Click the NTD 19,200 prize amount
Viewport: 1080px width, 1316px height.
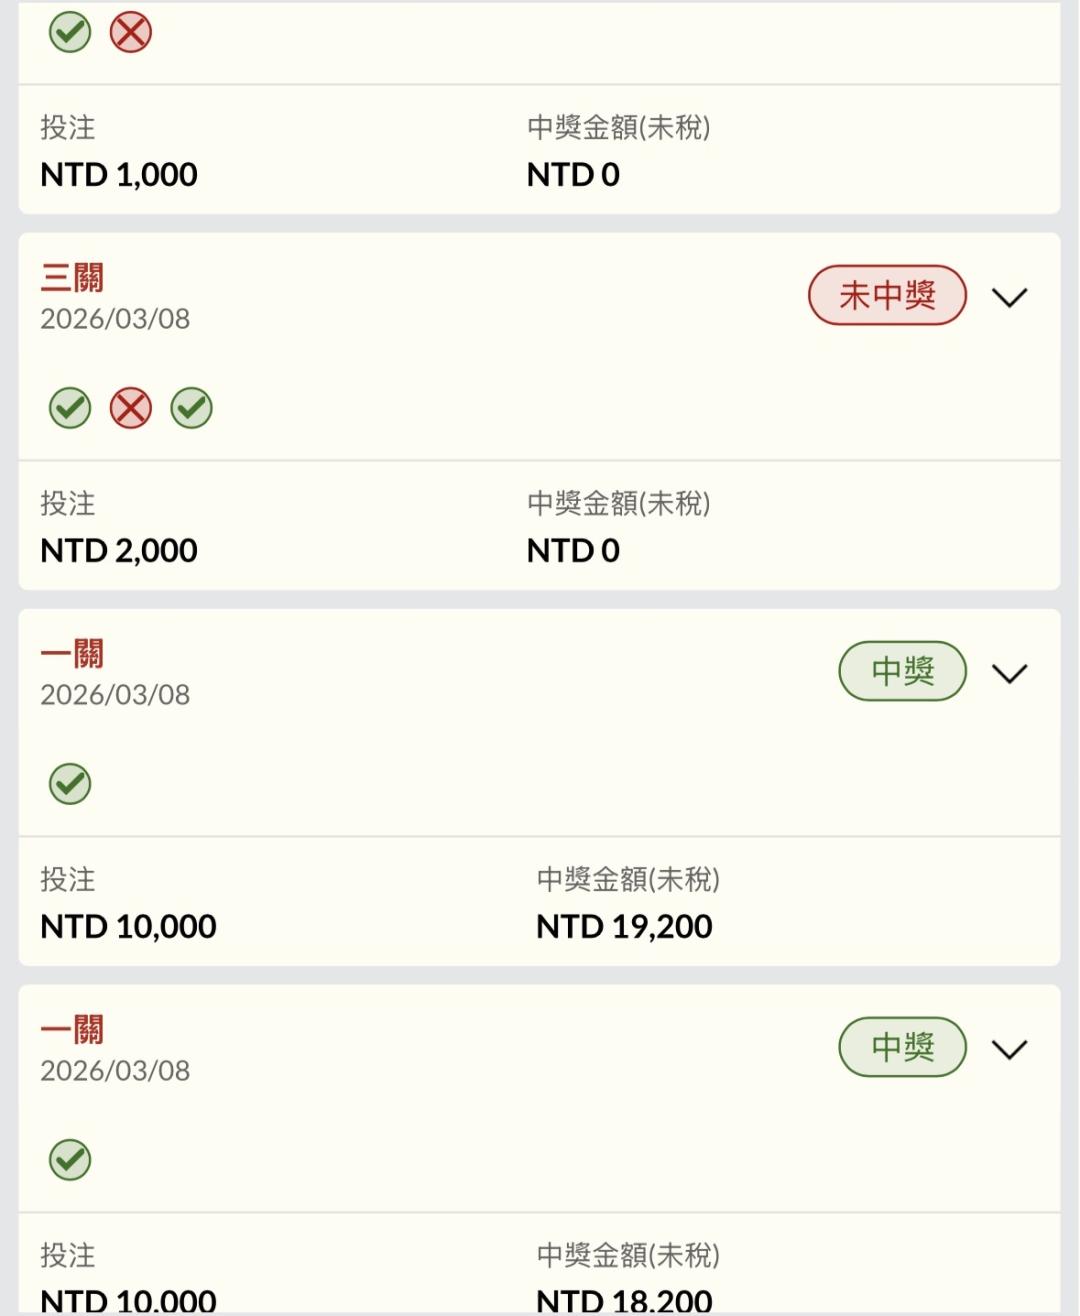624,926
